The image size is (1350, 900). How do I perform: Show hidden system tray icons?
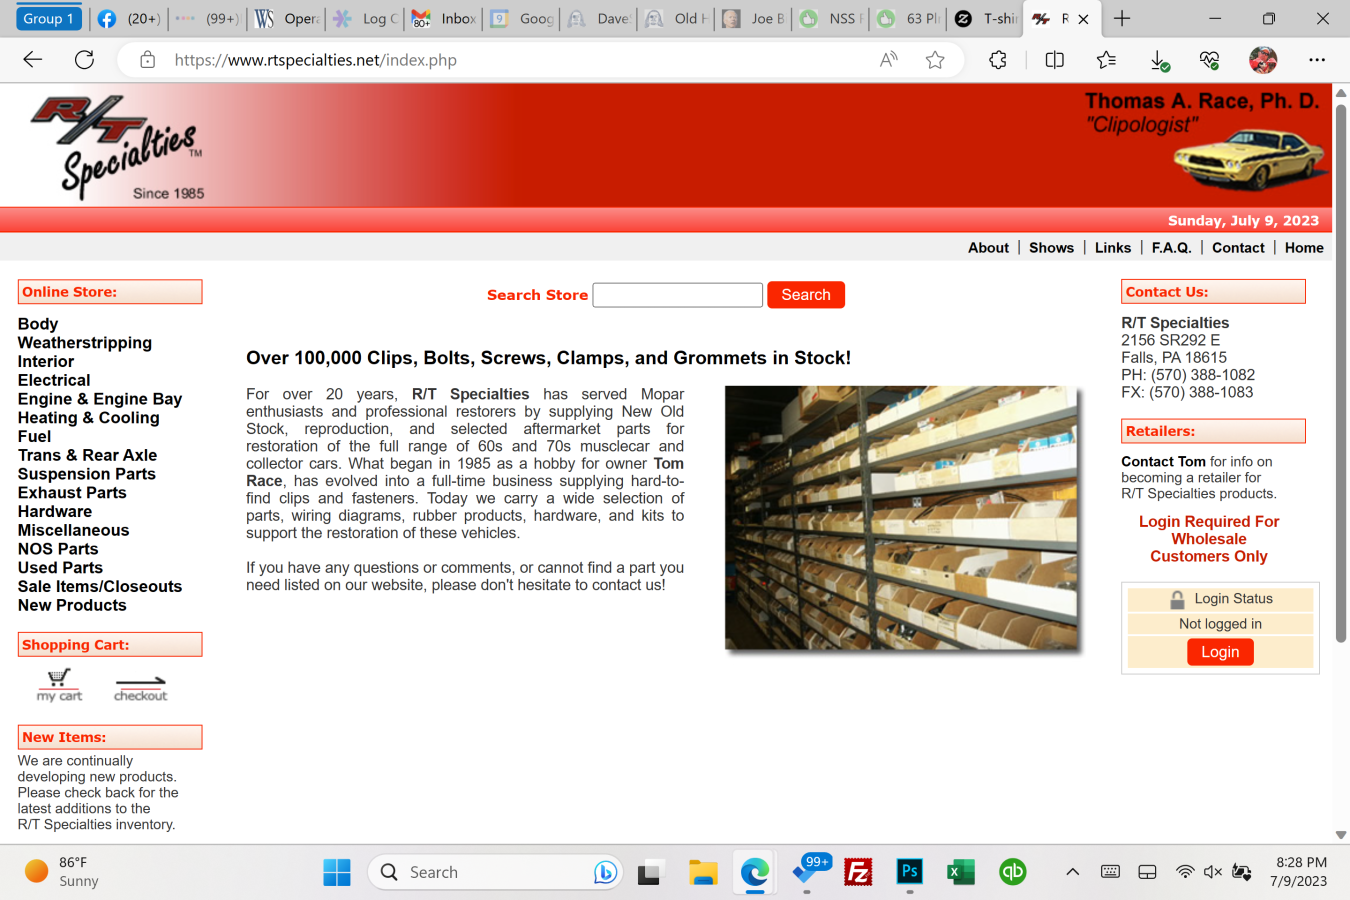(x=1072, y=872)
